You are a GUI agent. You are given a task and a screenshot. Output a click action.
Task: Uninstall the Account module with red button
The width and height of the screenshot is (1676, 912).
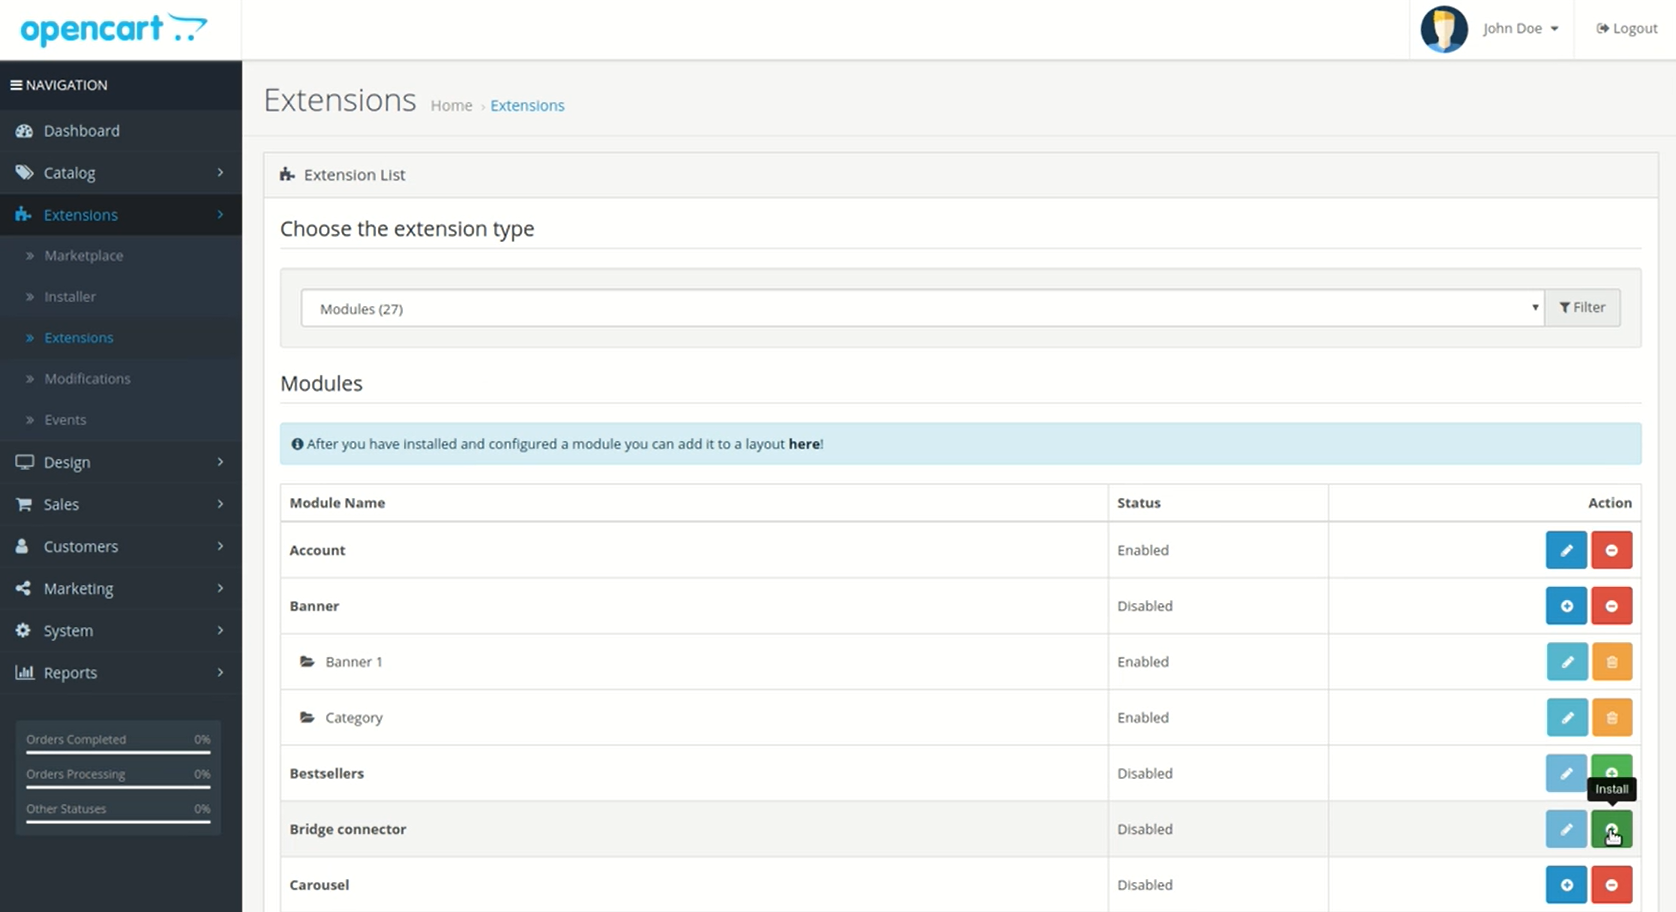click(1611, 550)
